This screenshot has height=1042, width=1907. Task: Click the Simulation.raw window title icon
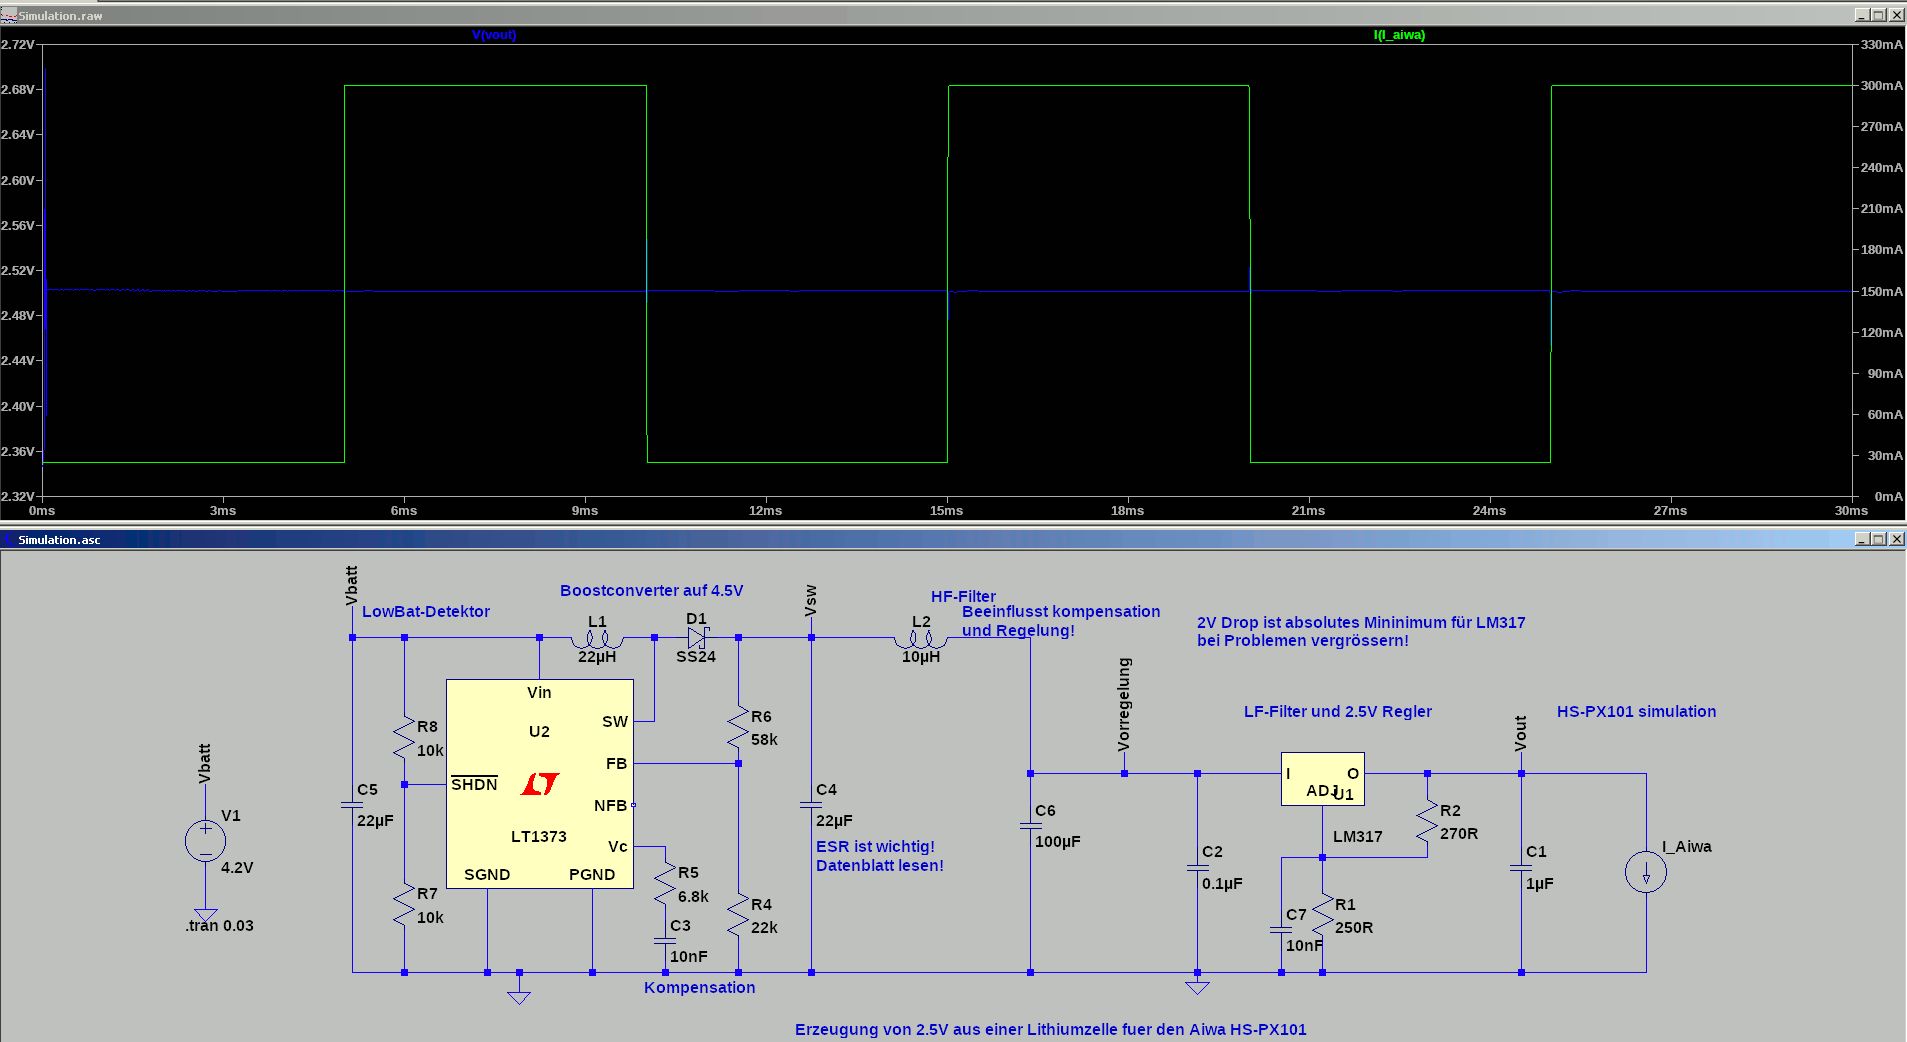click(8, 15)
